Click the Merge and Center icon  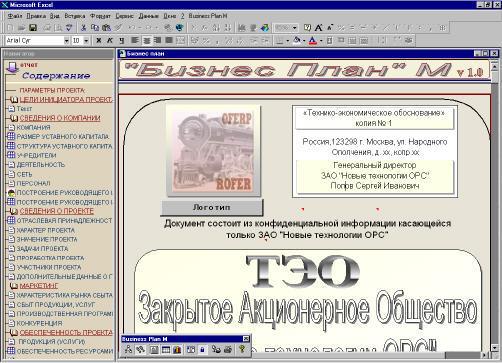click(x=180, y=41)
